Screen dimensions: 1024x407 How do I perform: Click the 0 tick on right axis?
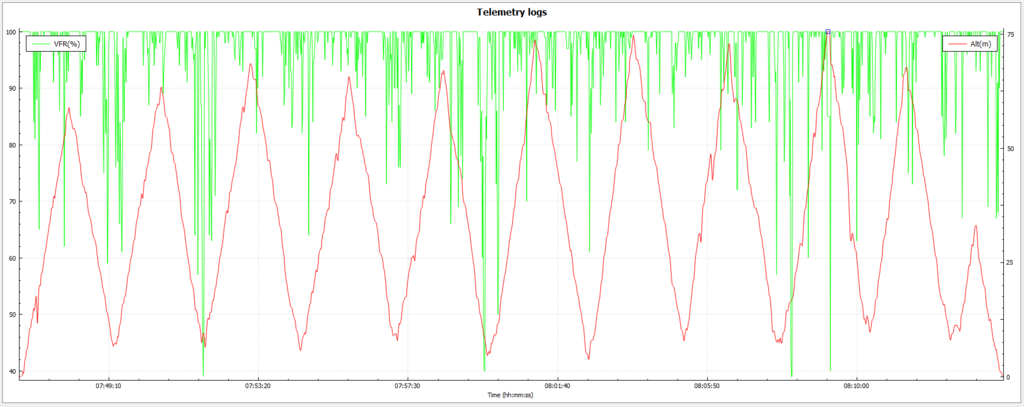pos(1010,377)
